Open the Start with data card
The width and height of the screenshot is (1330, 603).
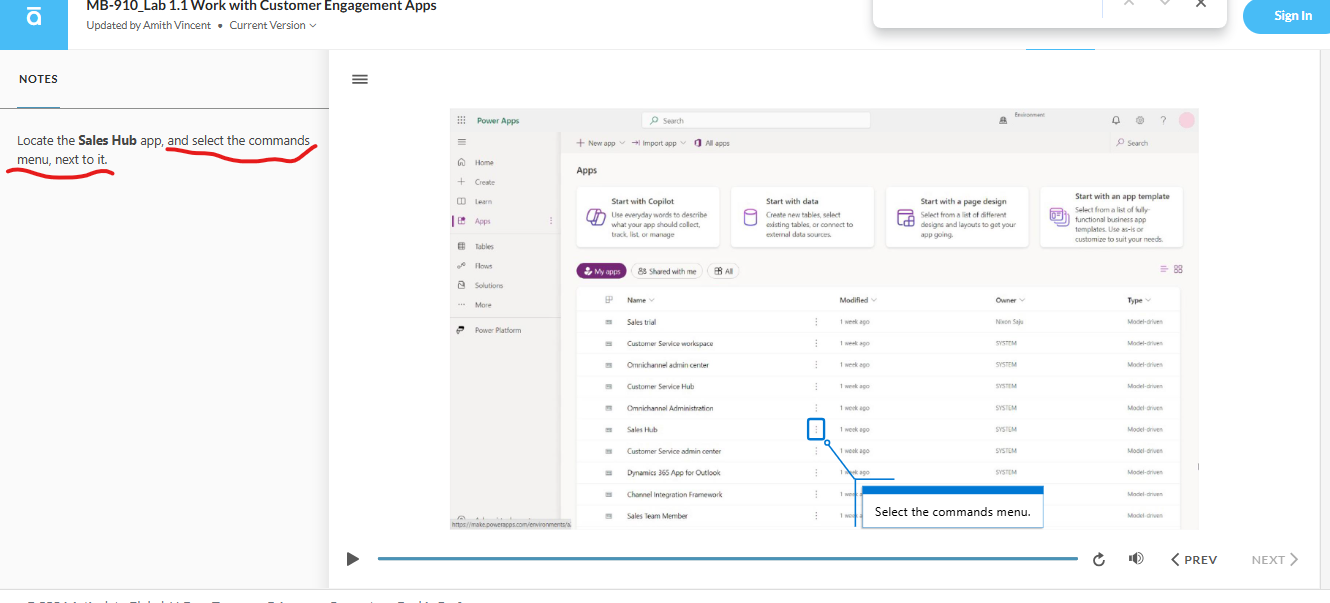[802, 217]
